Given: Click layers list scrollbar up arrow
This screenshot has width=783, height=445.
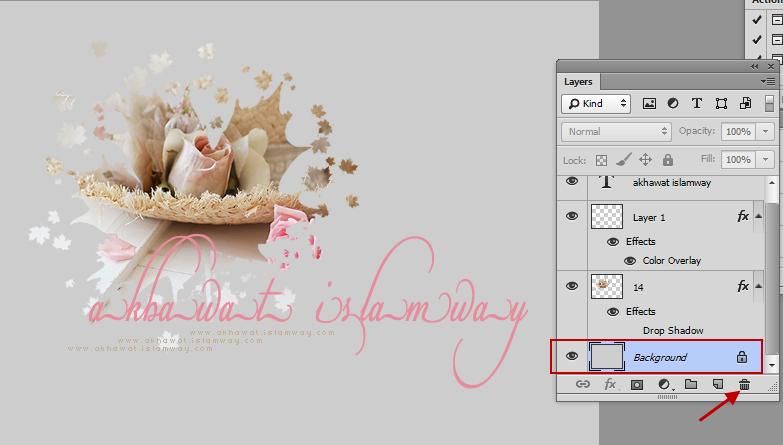Looking at the screenshot, I should (772, 183).
